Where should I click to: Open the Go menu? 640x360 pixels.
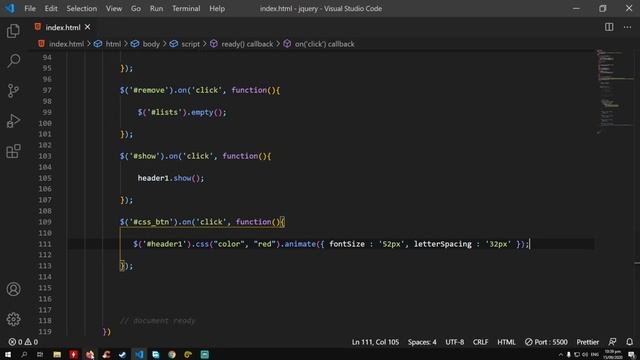point(136,8)
